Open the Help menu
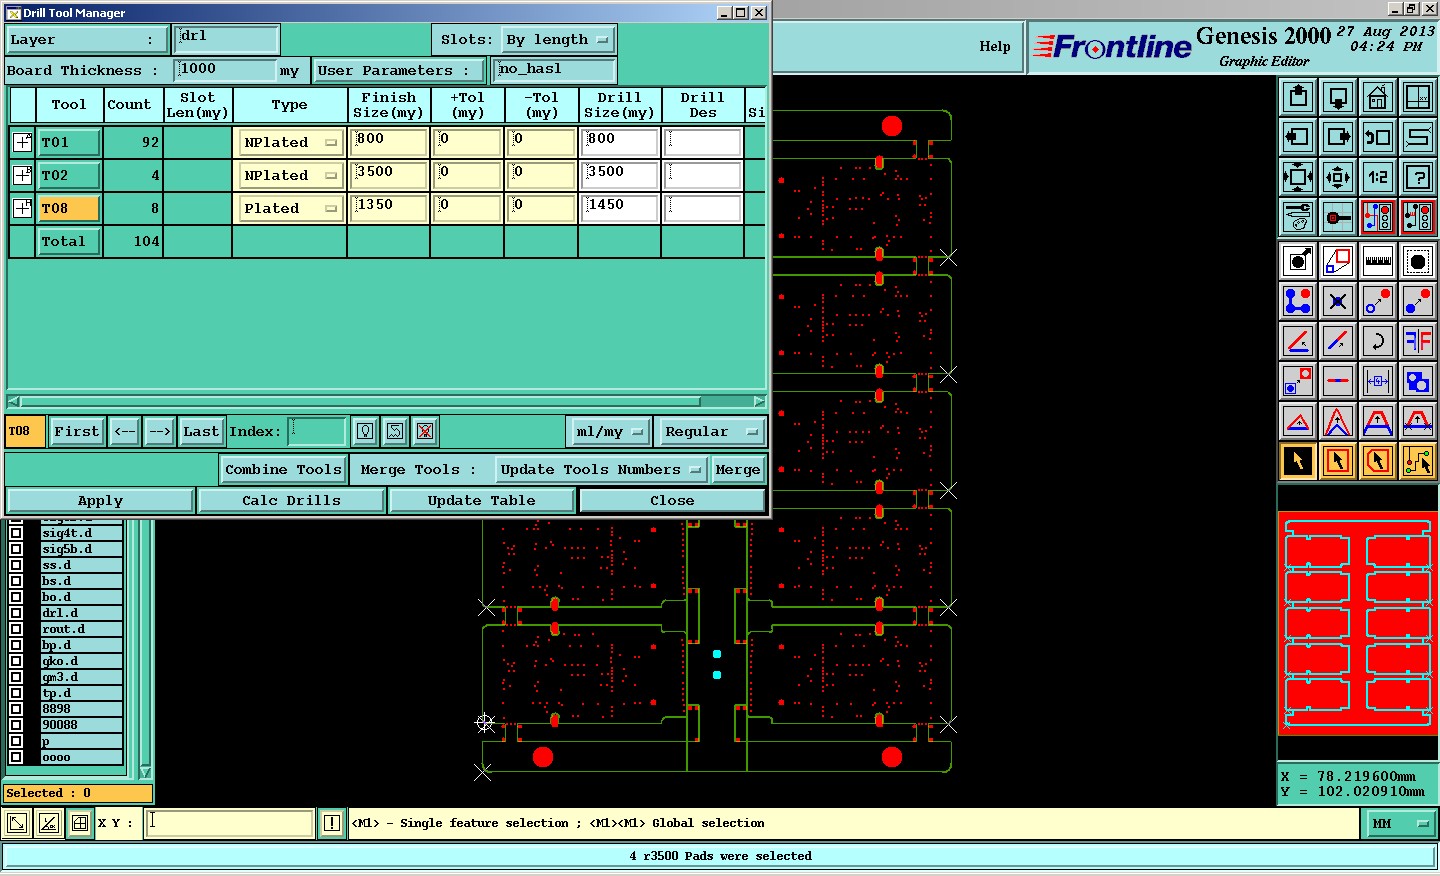 click(994, 46)
